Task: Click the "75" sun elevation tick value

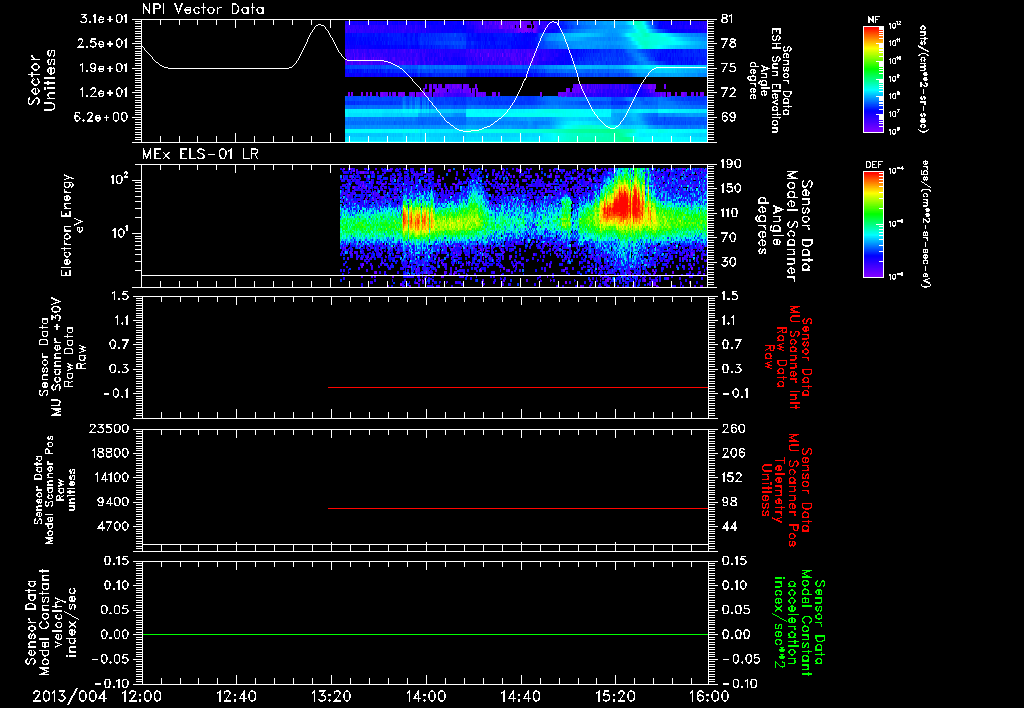Action: tap(728, 68)
